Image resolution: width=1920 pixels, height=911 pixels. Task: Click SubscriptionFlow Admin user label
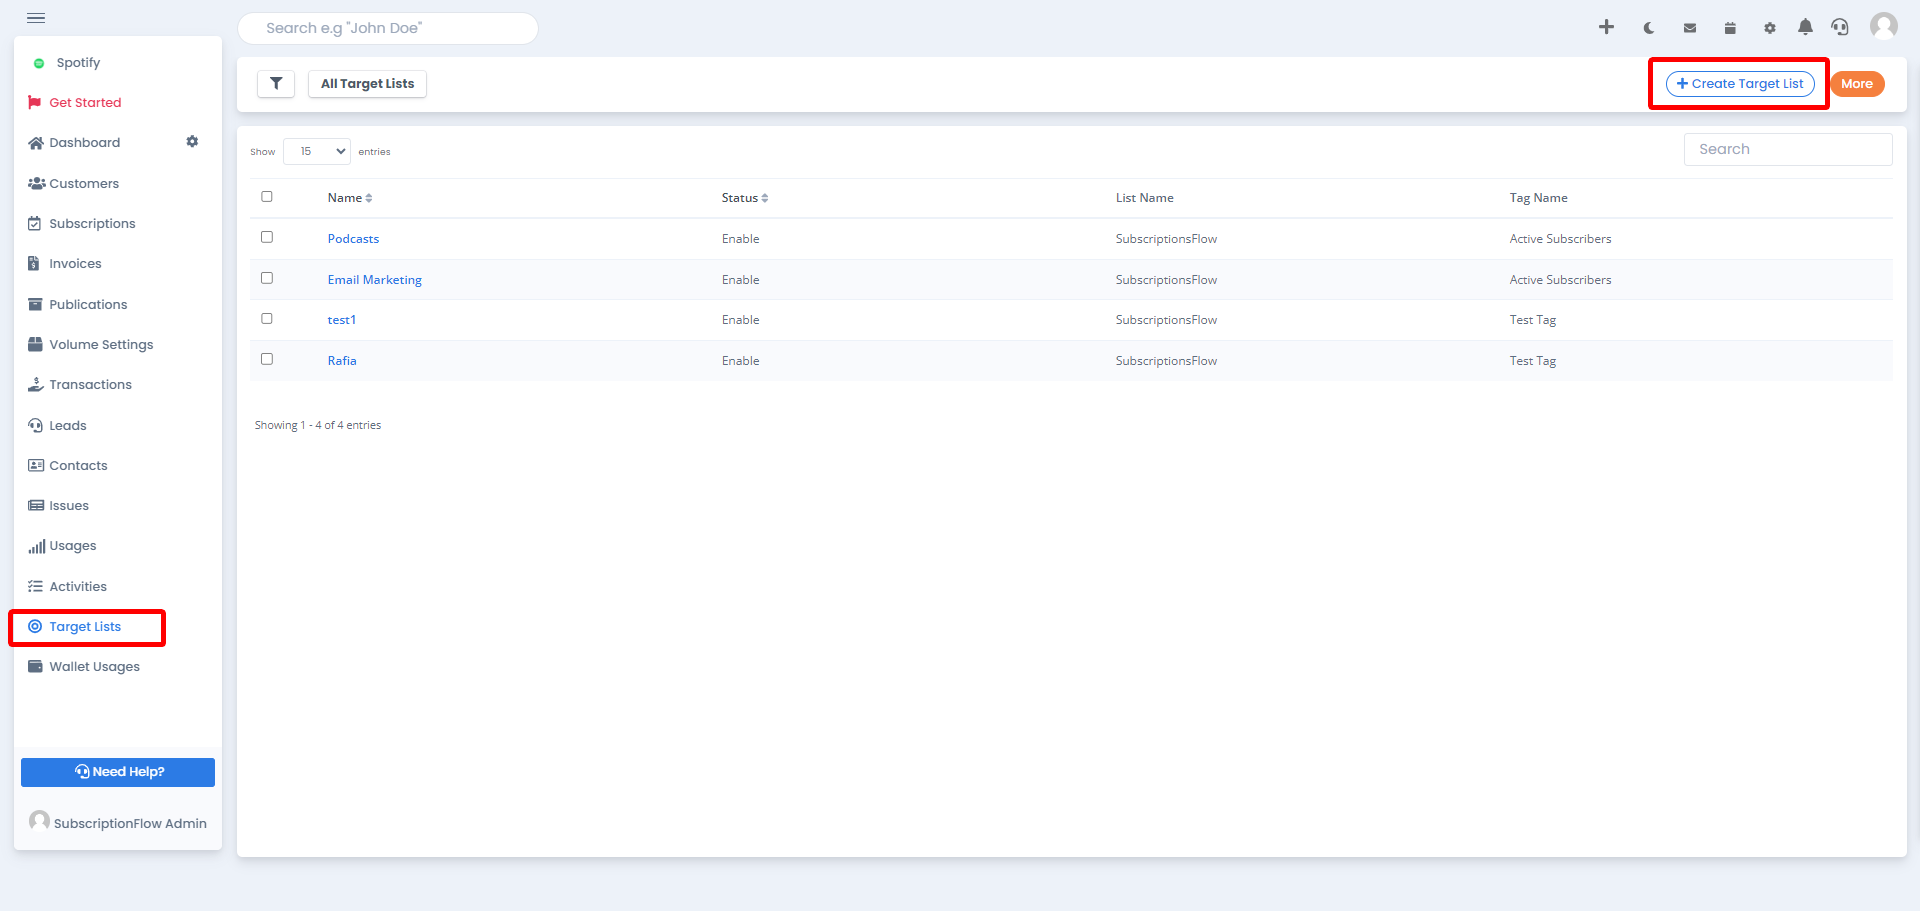130,823
